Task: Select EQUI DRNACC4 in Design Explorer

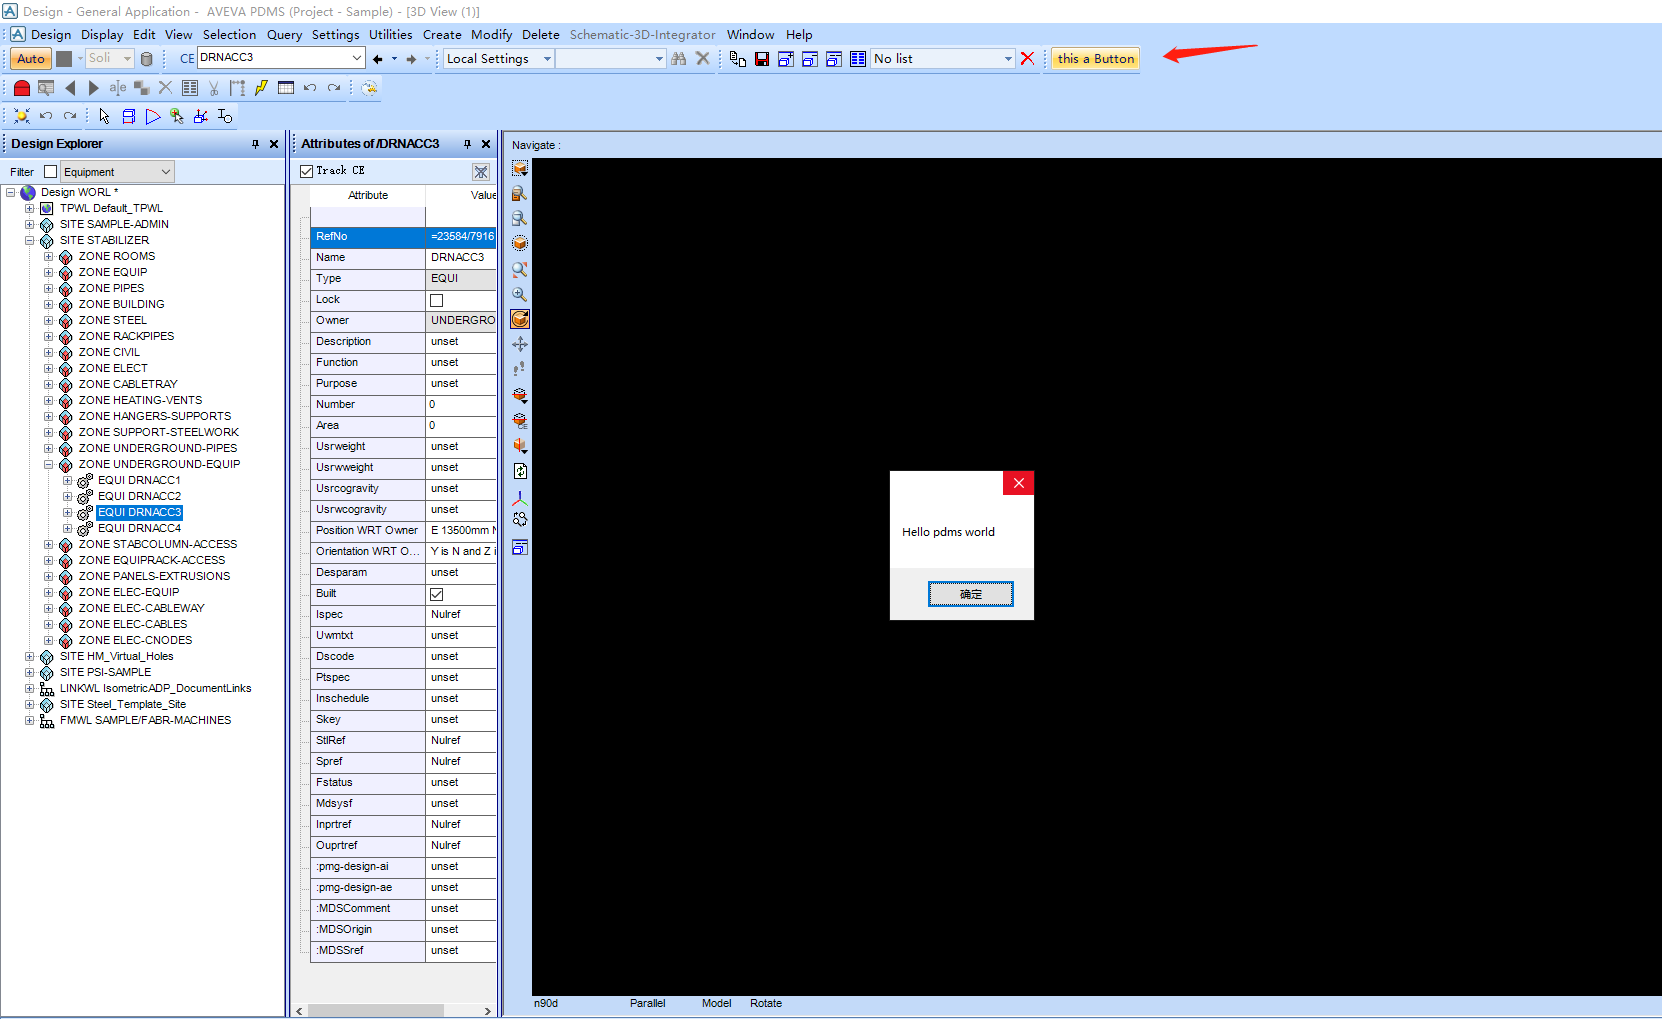Action: 138,527
